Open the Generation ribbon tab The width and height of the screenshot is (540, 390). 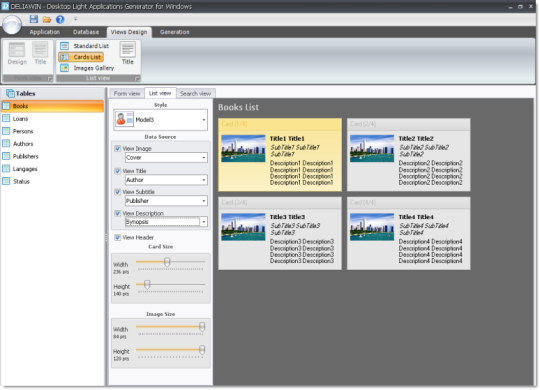175,32
